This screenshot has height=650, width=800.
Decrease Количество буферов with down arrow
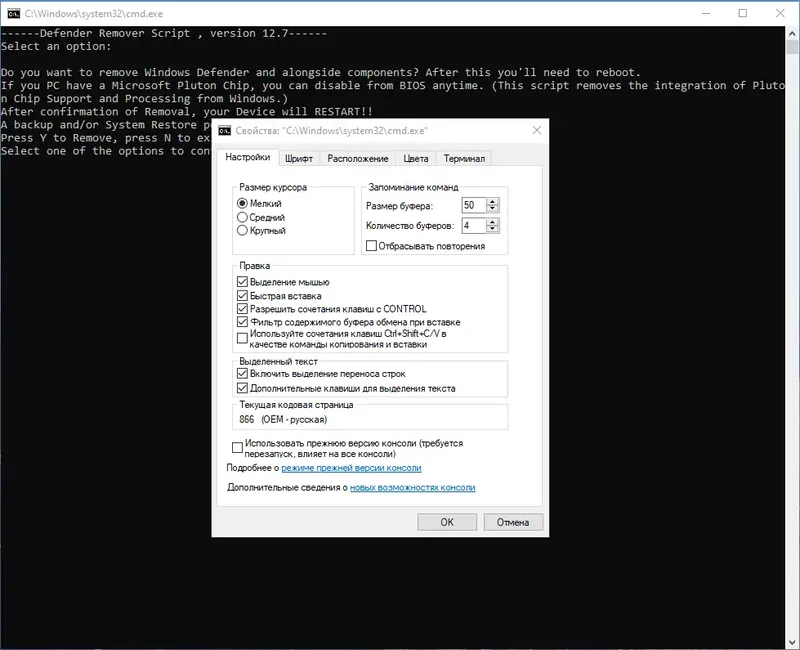click(x=492, y=229)
